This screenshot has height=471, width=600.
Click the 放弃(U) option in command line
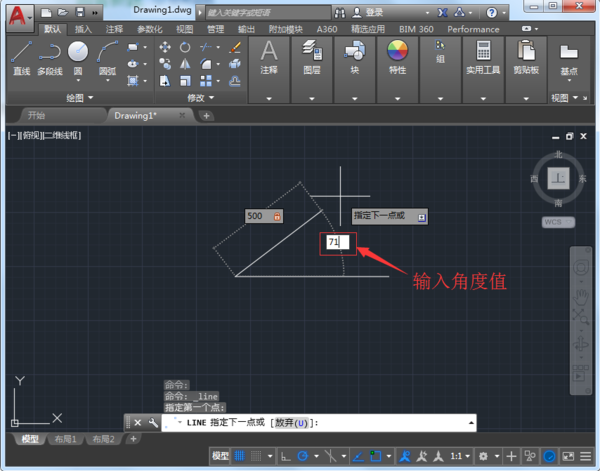click(292, 423)
